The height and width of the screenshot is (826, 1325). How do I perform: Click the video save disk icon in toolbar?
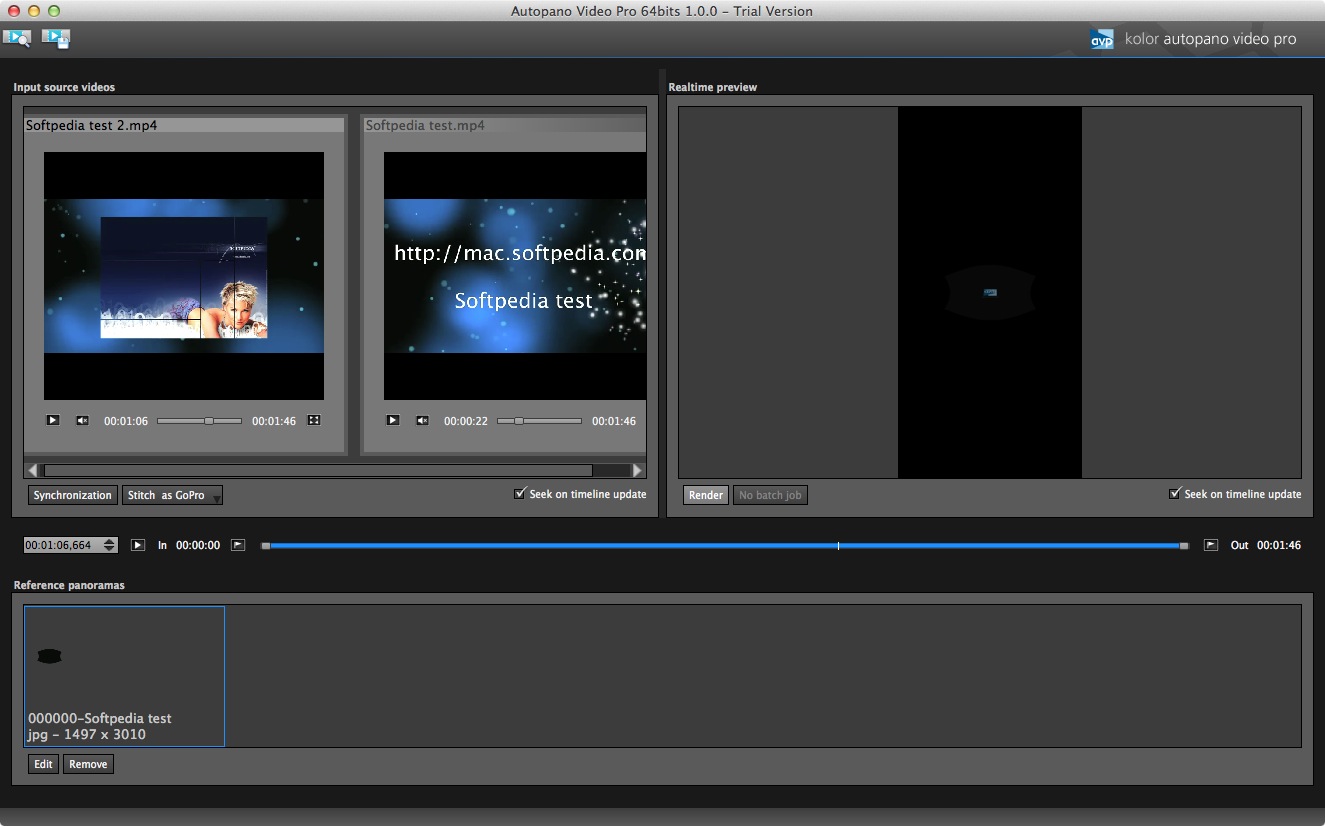[56, 38]
